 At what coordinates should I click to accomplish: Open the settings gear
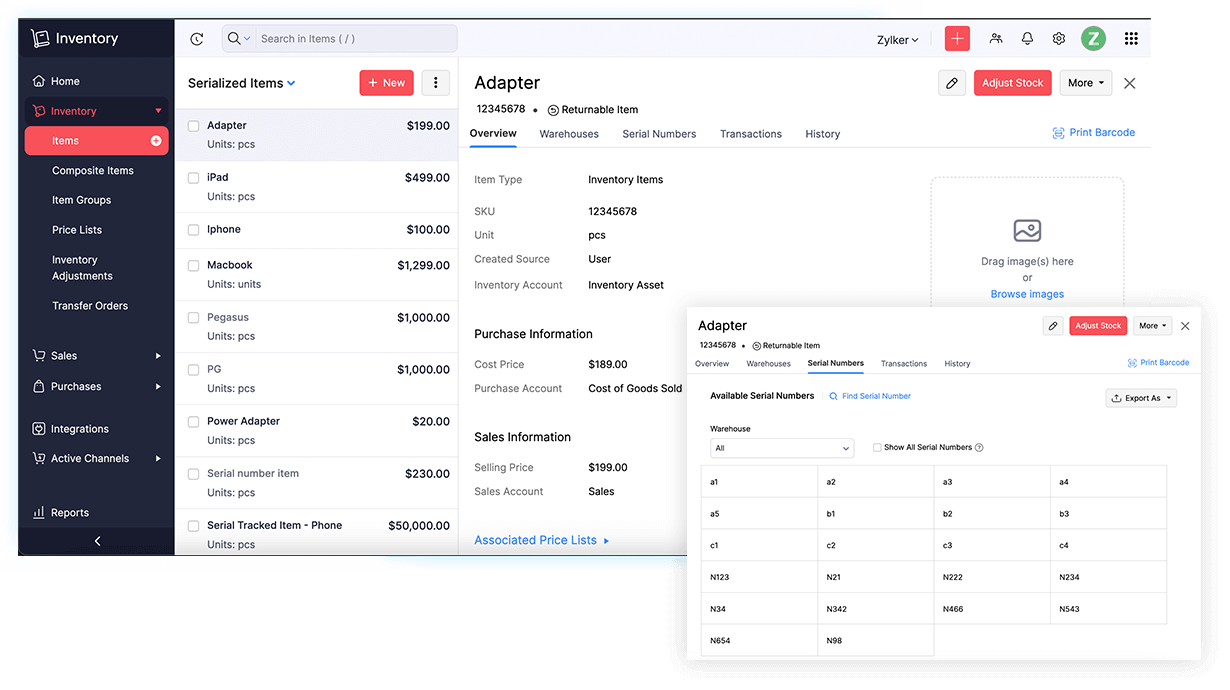[x=1059, y=38]
